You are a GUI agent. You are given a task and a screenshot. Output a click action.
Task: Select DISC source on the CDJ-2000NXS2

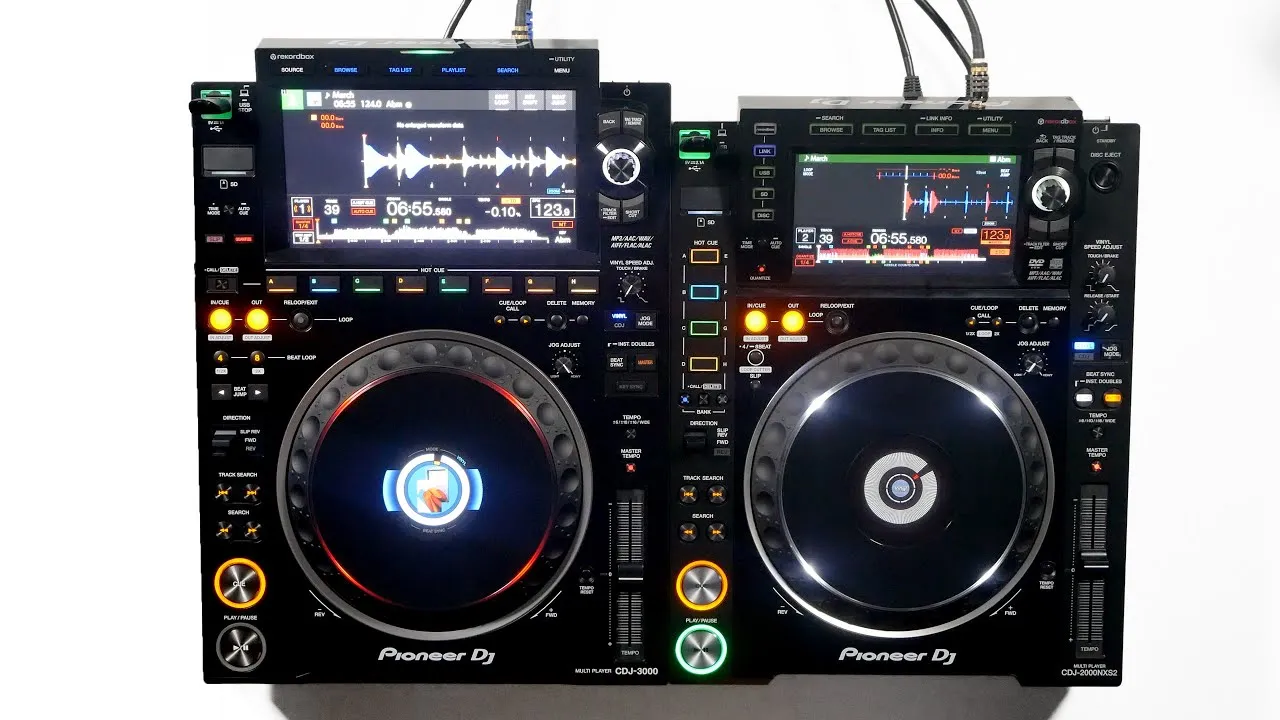[765, 214]
